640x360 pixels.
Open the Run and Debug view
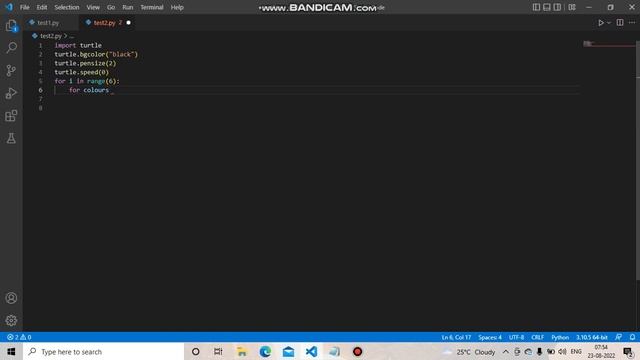tap(11, 93)
